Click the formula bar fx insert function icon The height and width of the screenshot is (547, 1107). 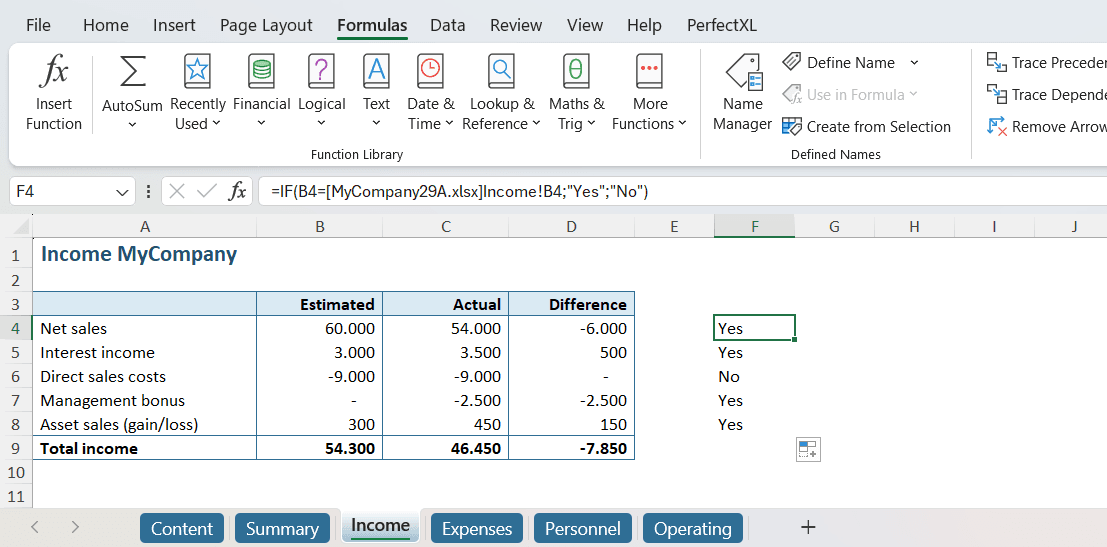pos(238,191)
